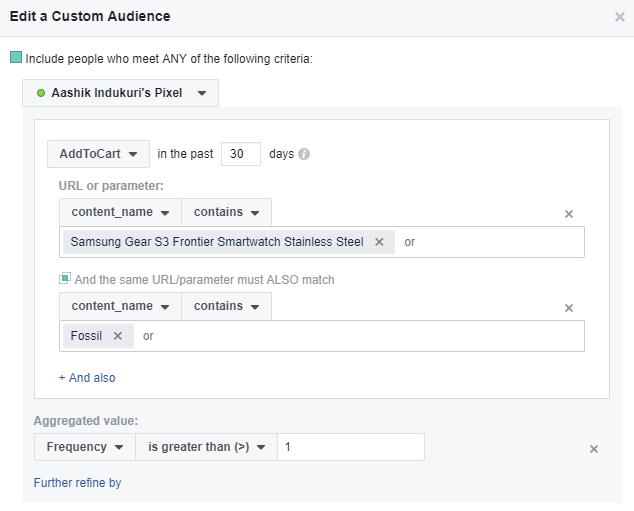Open the AddToCart event dropdown
The height and width of the screenshot is (511, 634).
(98, 154)
